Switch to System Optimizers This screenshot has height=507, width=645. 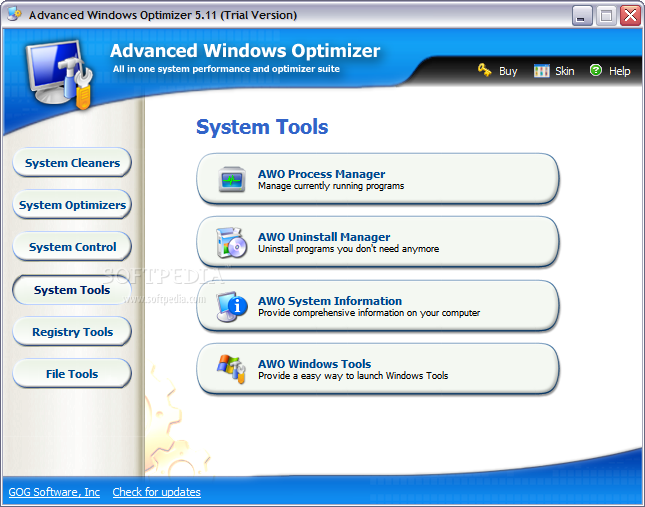(x=72, y=205)
